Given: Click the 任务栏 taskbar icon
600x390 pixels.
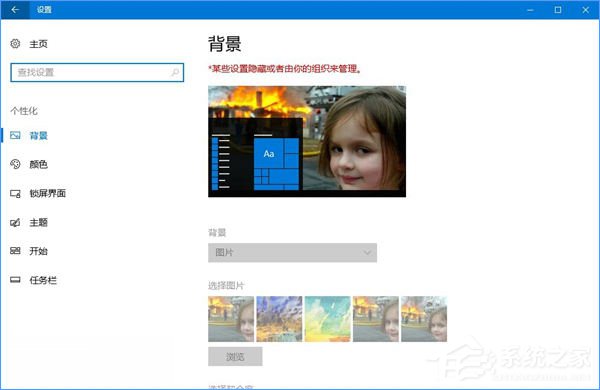Looking at the screenshot, I should pos(15,280).
